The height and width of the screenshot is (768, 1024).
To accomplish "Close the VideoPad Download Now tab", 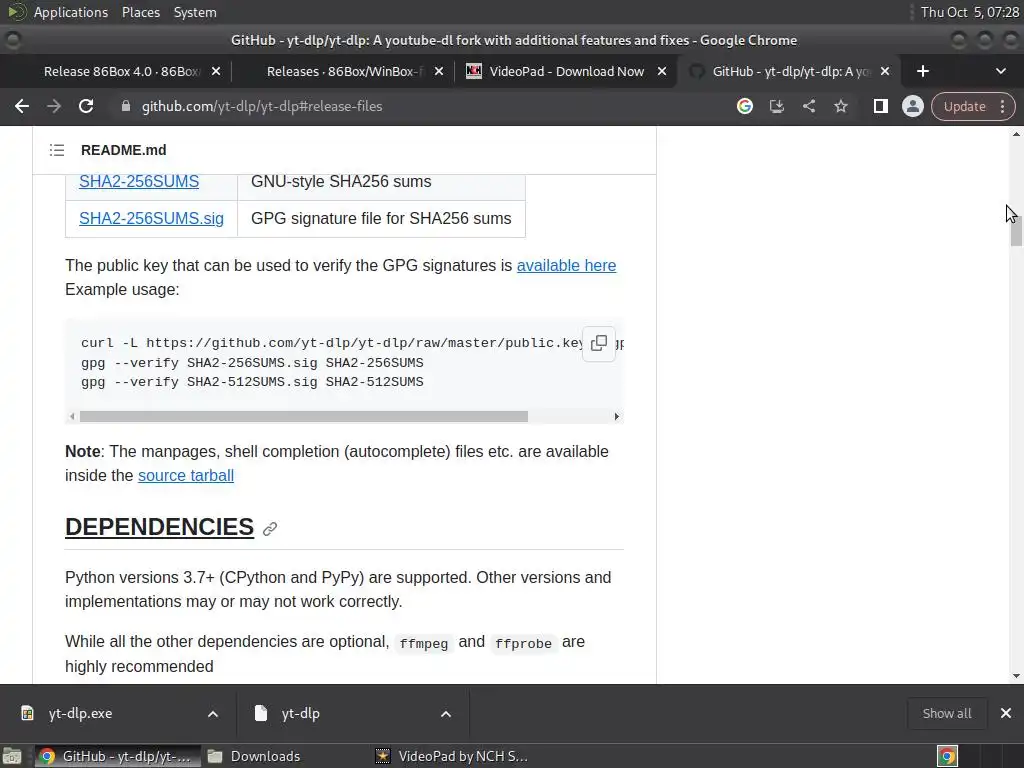I will pos(662,71).
